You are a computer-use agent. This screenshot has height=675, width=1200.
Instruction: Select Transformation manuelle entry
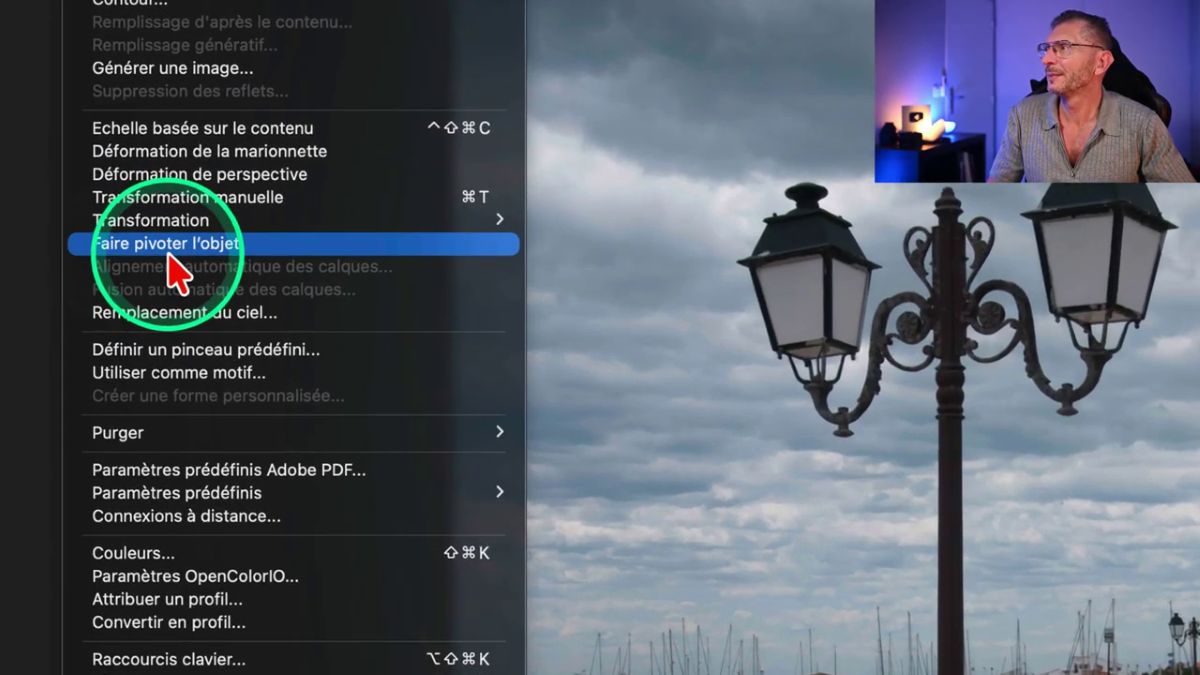pos(187,197)
